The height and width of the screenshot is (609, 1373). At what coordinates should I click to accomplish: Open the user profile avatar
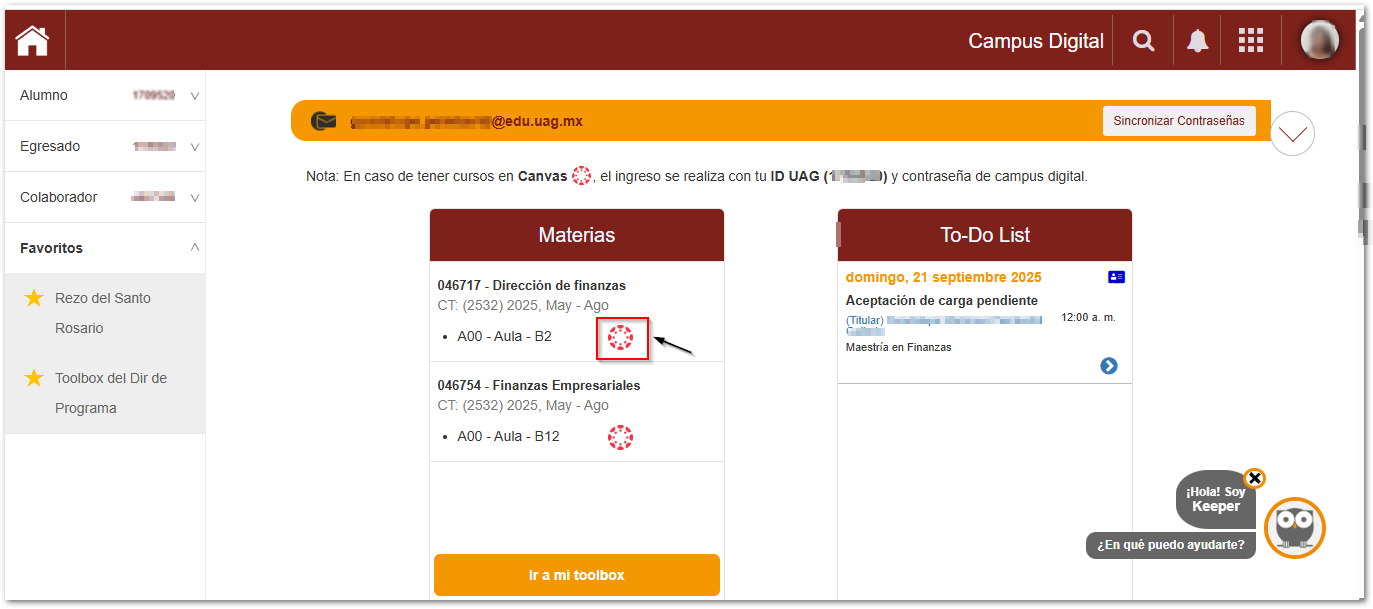1319,40
